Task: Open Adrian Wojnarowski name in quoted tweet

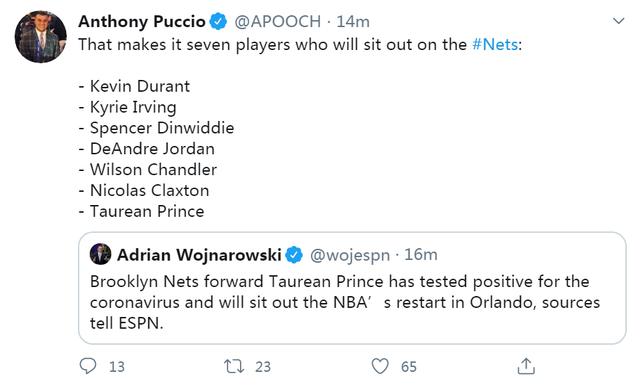Action: pyautogui.click(x=199, y=255)
